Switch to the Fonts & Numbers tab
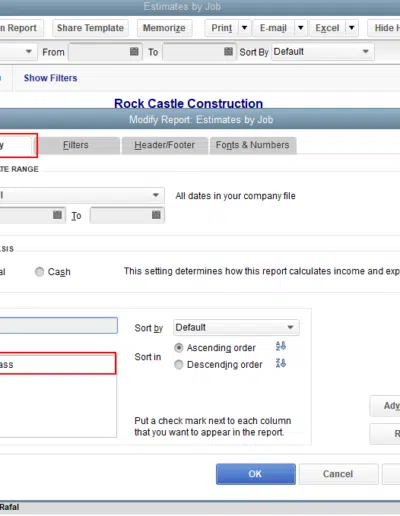This screenshot has width=400, height=516. [x=253, y=145]
